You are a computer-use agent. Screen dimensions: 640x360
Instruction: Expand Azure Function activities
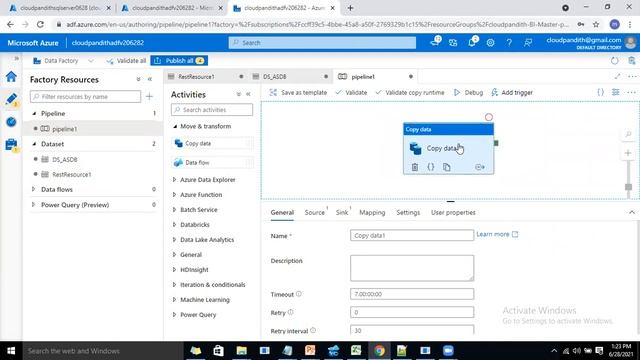point(174,195)
